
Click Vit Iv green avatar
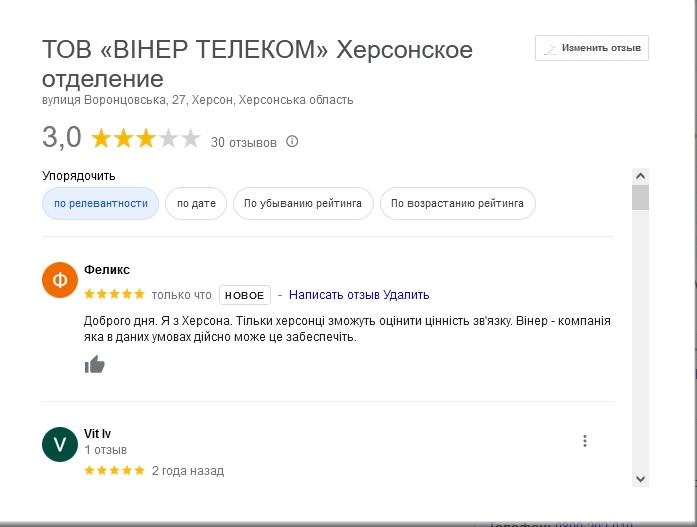coord(60,444)
